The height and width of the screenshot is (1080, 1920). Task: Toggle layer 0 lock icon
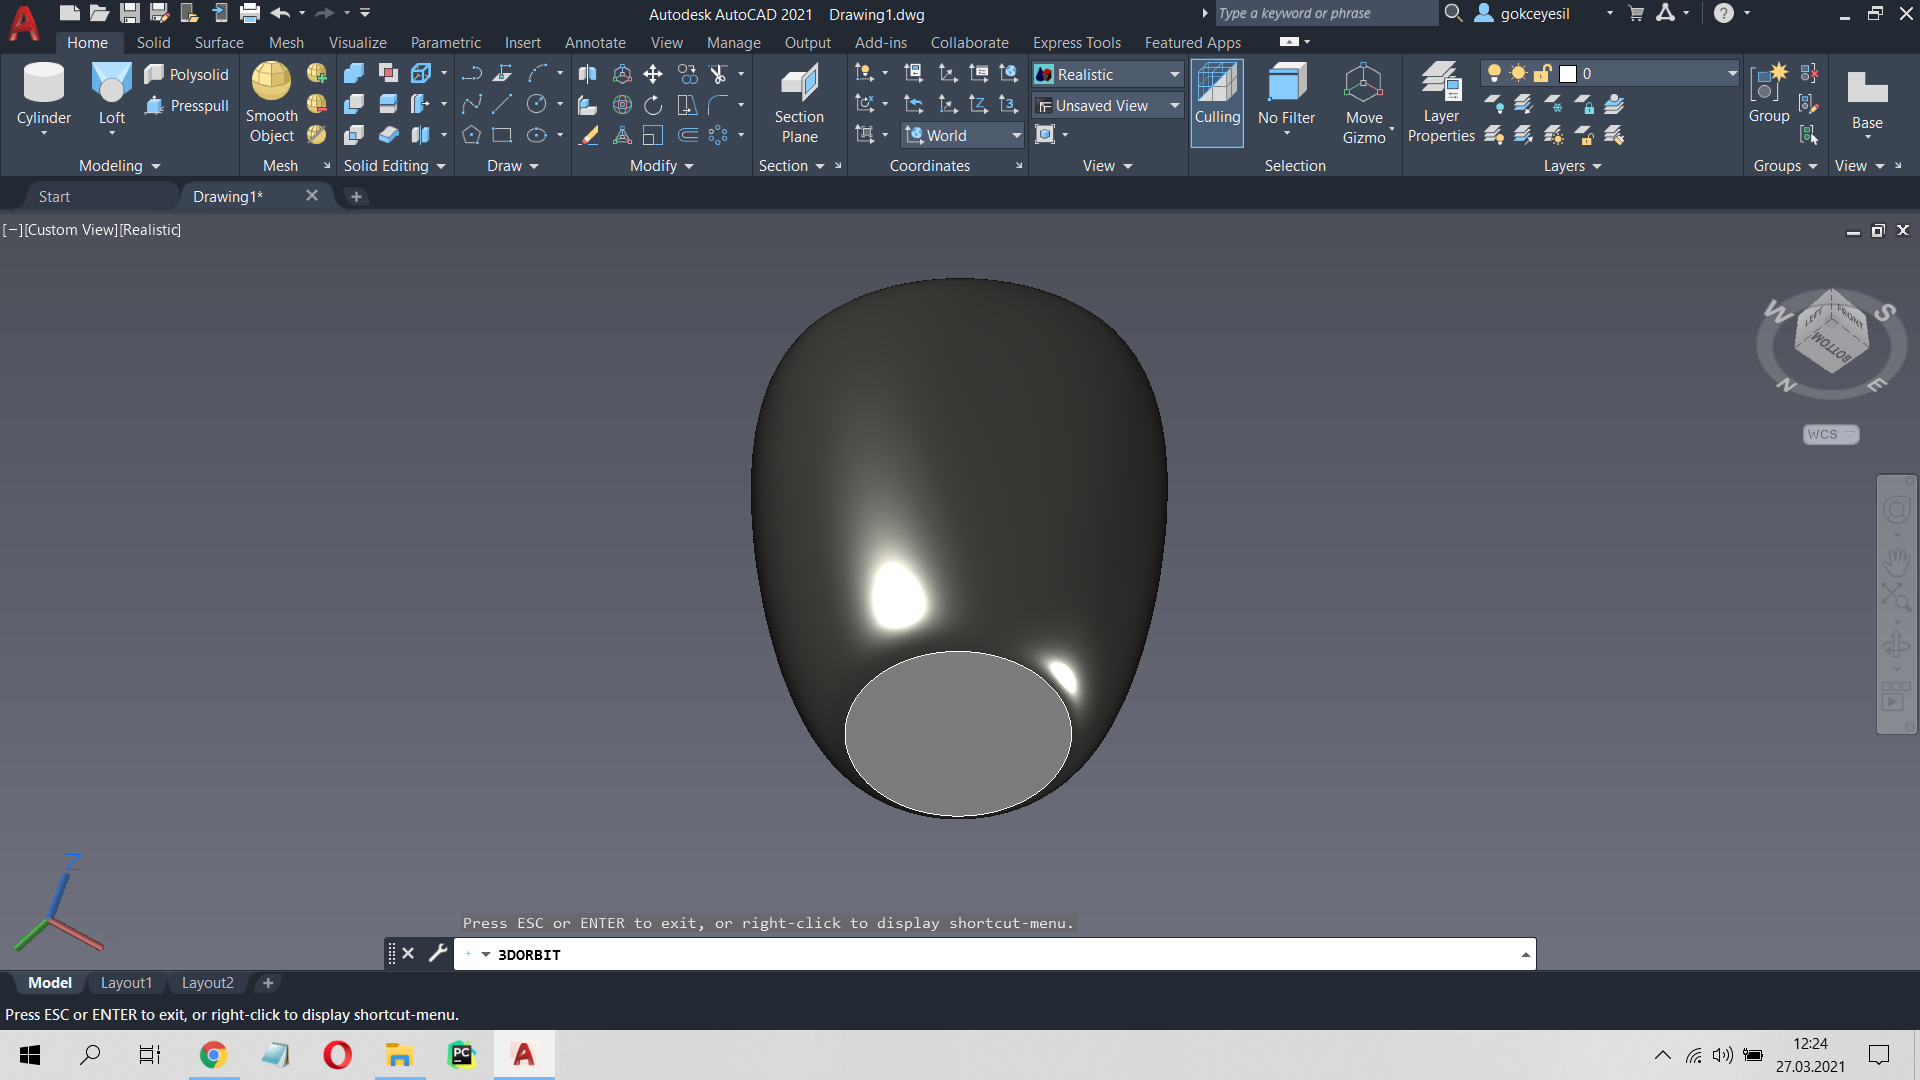(x=1542, y=73)
